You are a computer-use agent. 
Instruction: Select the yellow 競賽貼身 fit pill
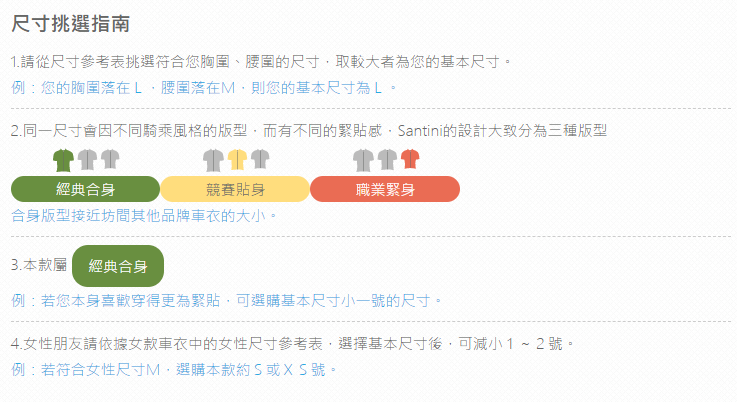pyautogui.click(x=235, y=189)
